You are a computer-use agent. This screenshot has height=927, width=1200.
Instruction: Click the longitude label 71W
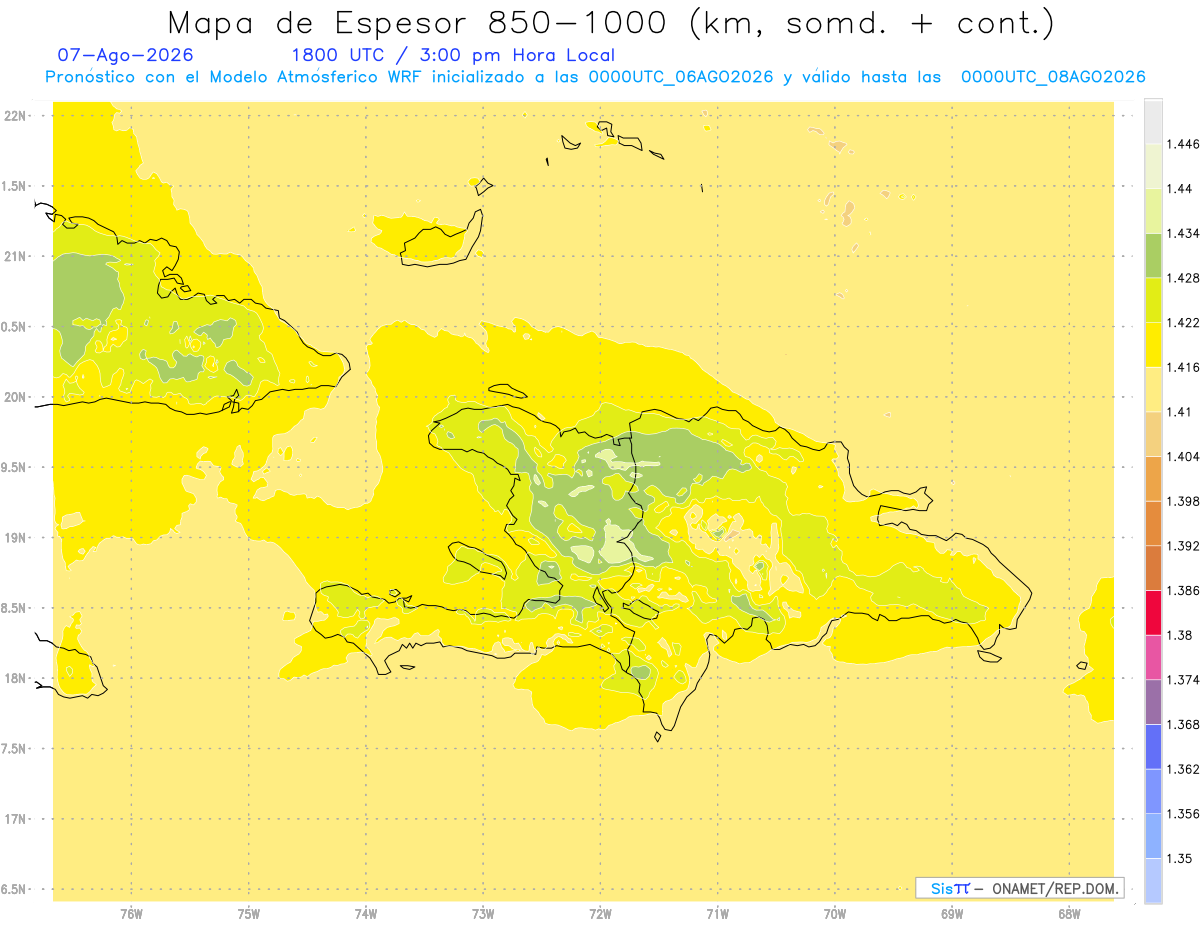pyautogui.click(x=717, y=913)
